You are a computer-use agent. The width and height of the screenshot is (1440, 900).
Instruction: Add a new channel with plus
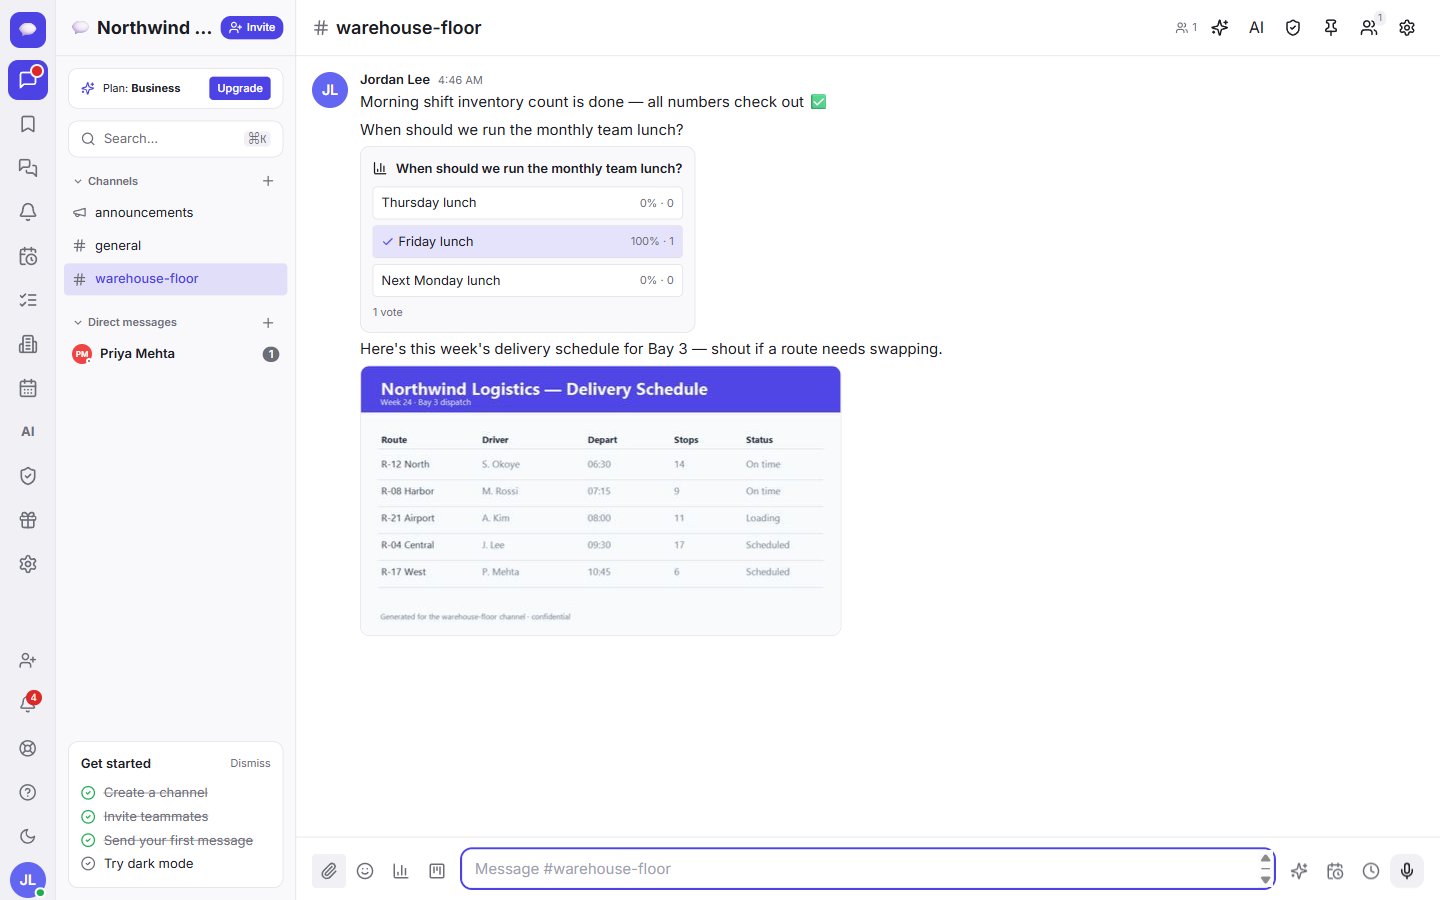[268, 181]
